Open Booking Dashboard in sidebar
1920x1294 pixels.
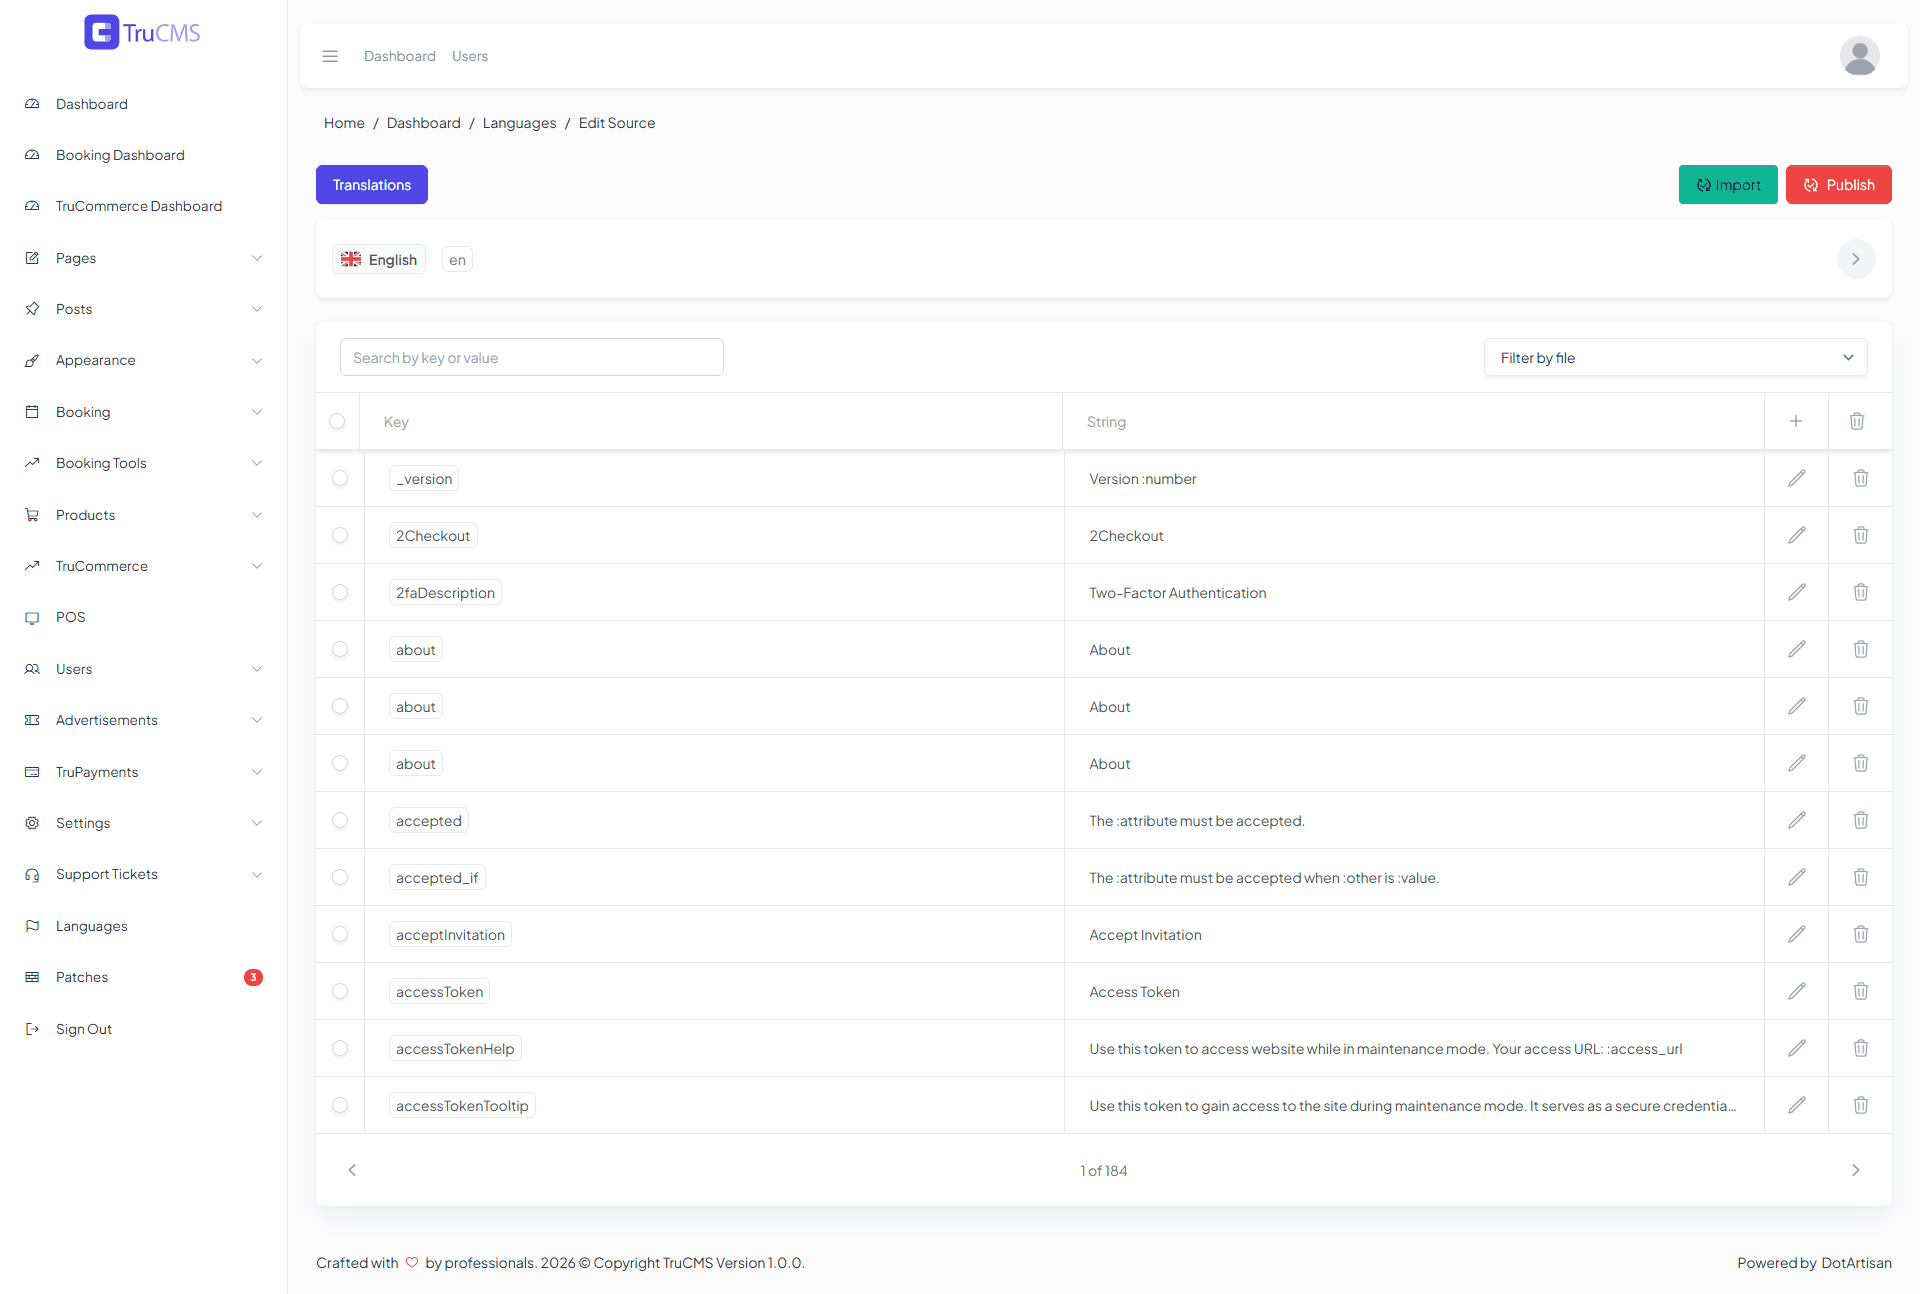click(120, 155)
